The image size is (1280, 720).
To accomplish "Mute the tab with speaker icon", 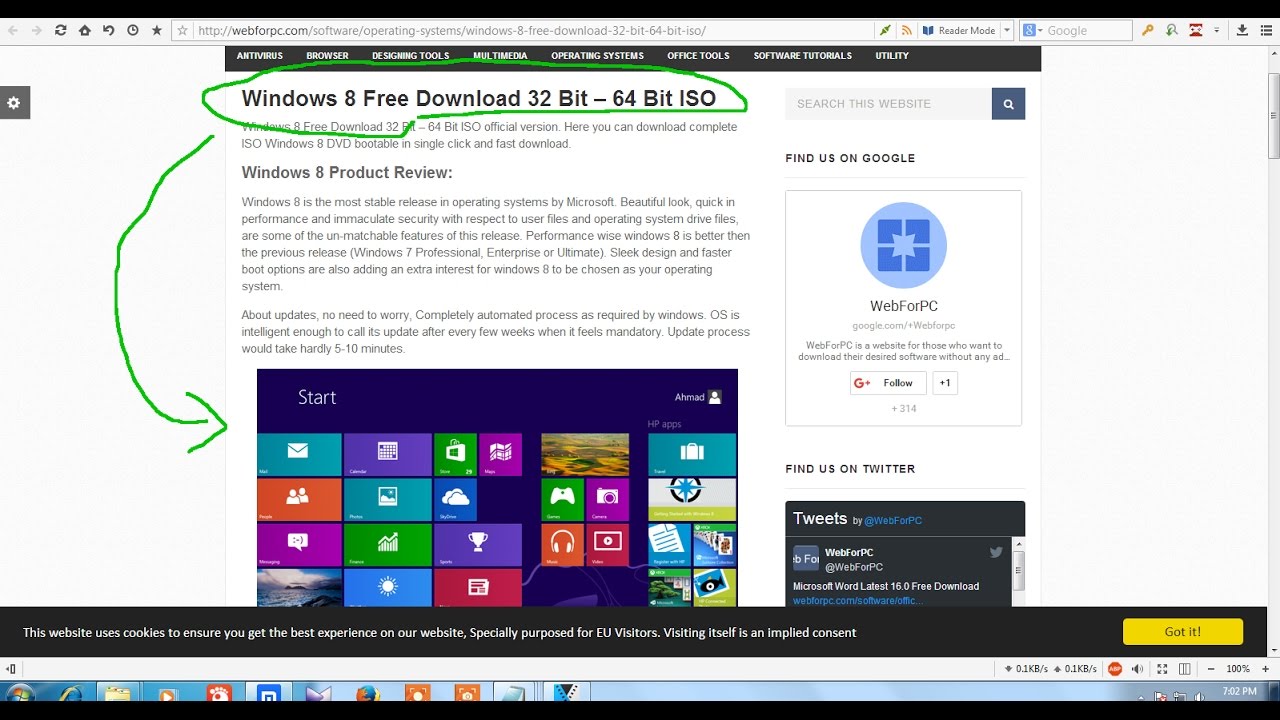I will coord(1138,669).
